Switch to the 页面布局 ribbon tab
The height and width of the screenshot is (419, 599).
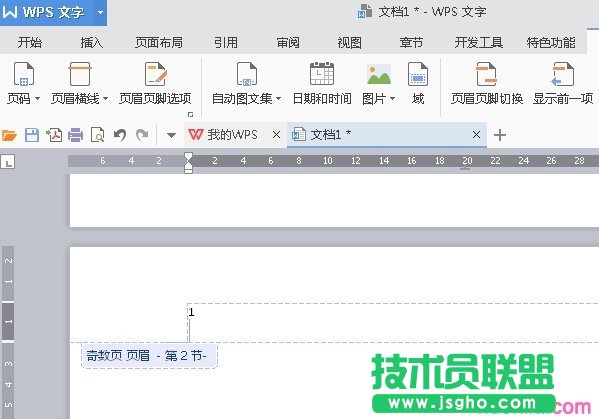159,42
